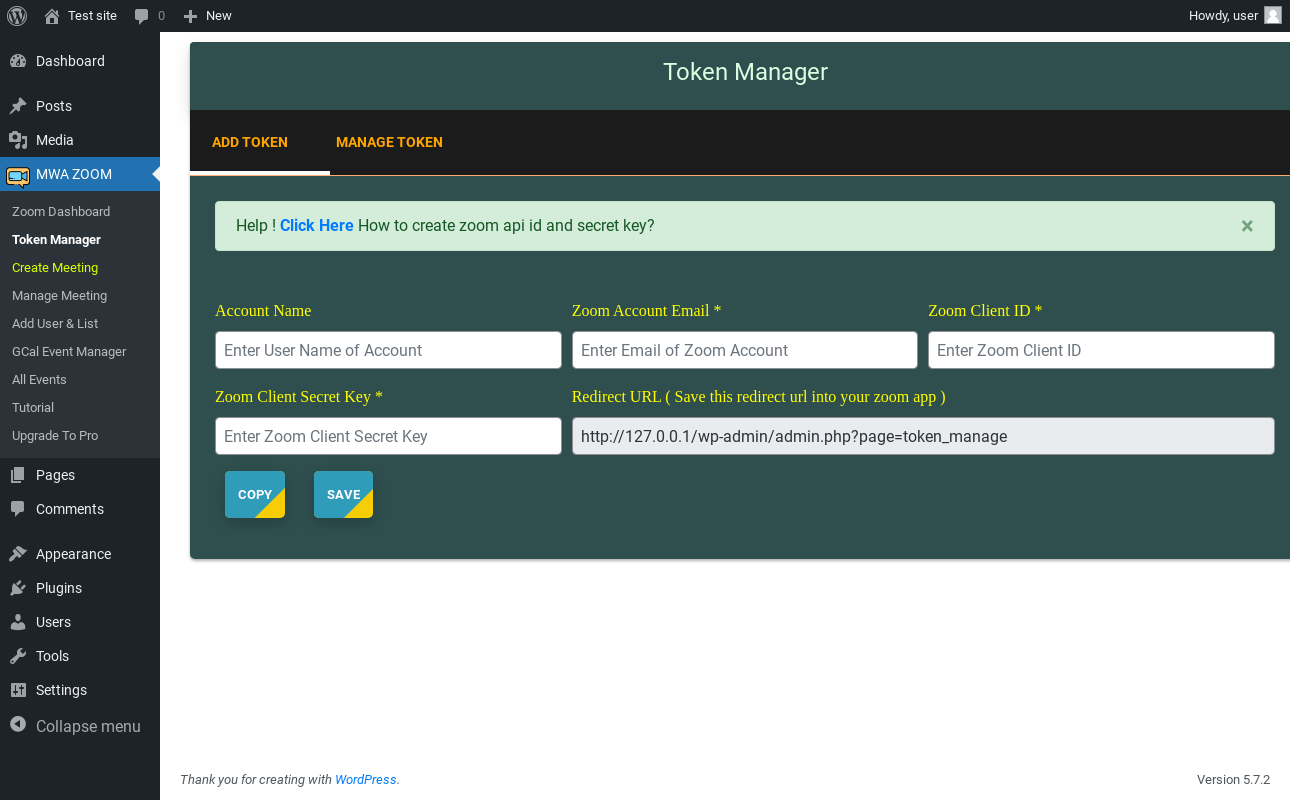Image resolution: width=1290 pixels, height=800 pixels.
Task: Open the WordPress footer link
Action: point(365,780)
